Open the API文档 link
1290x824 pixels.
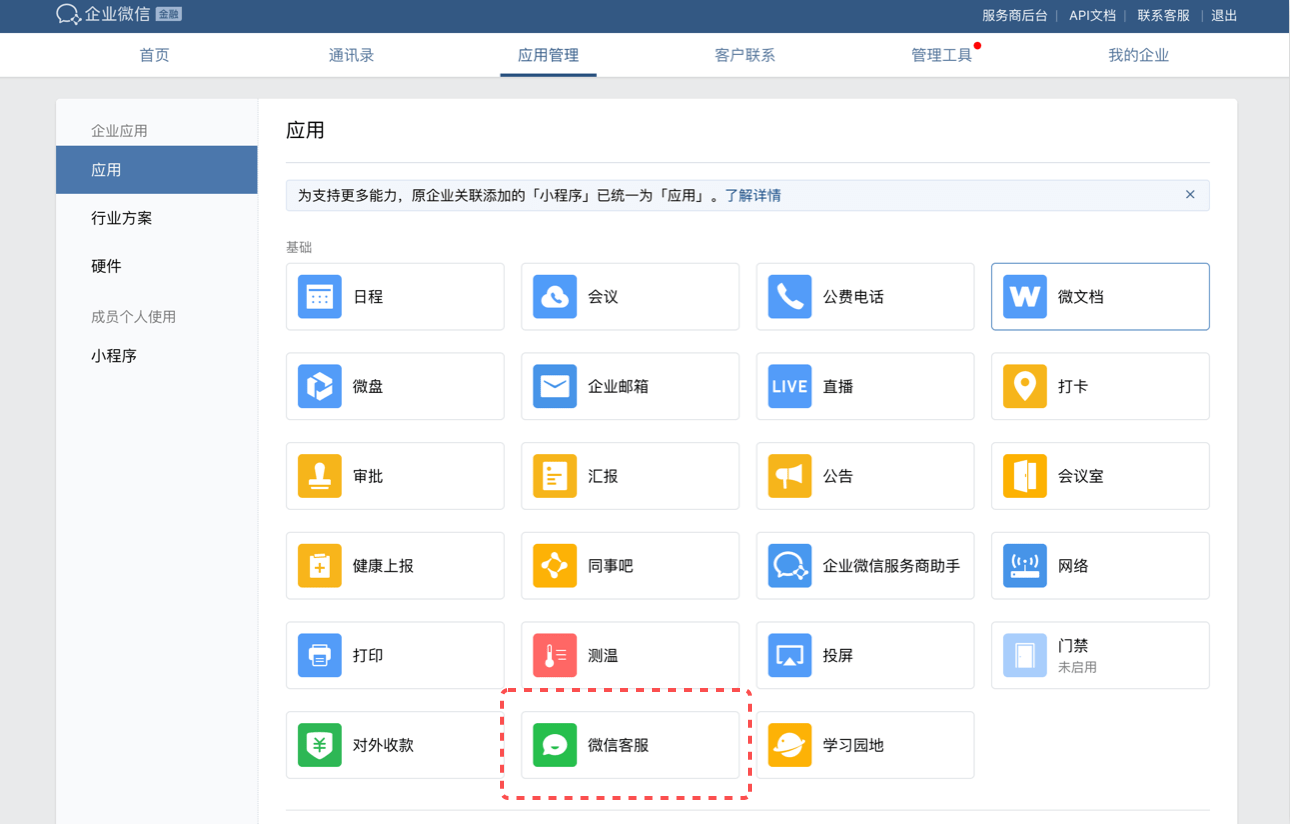[x=1092, y=15]
